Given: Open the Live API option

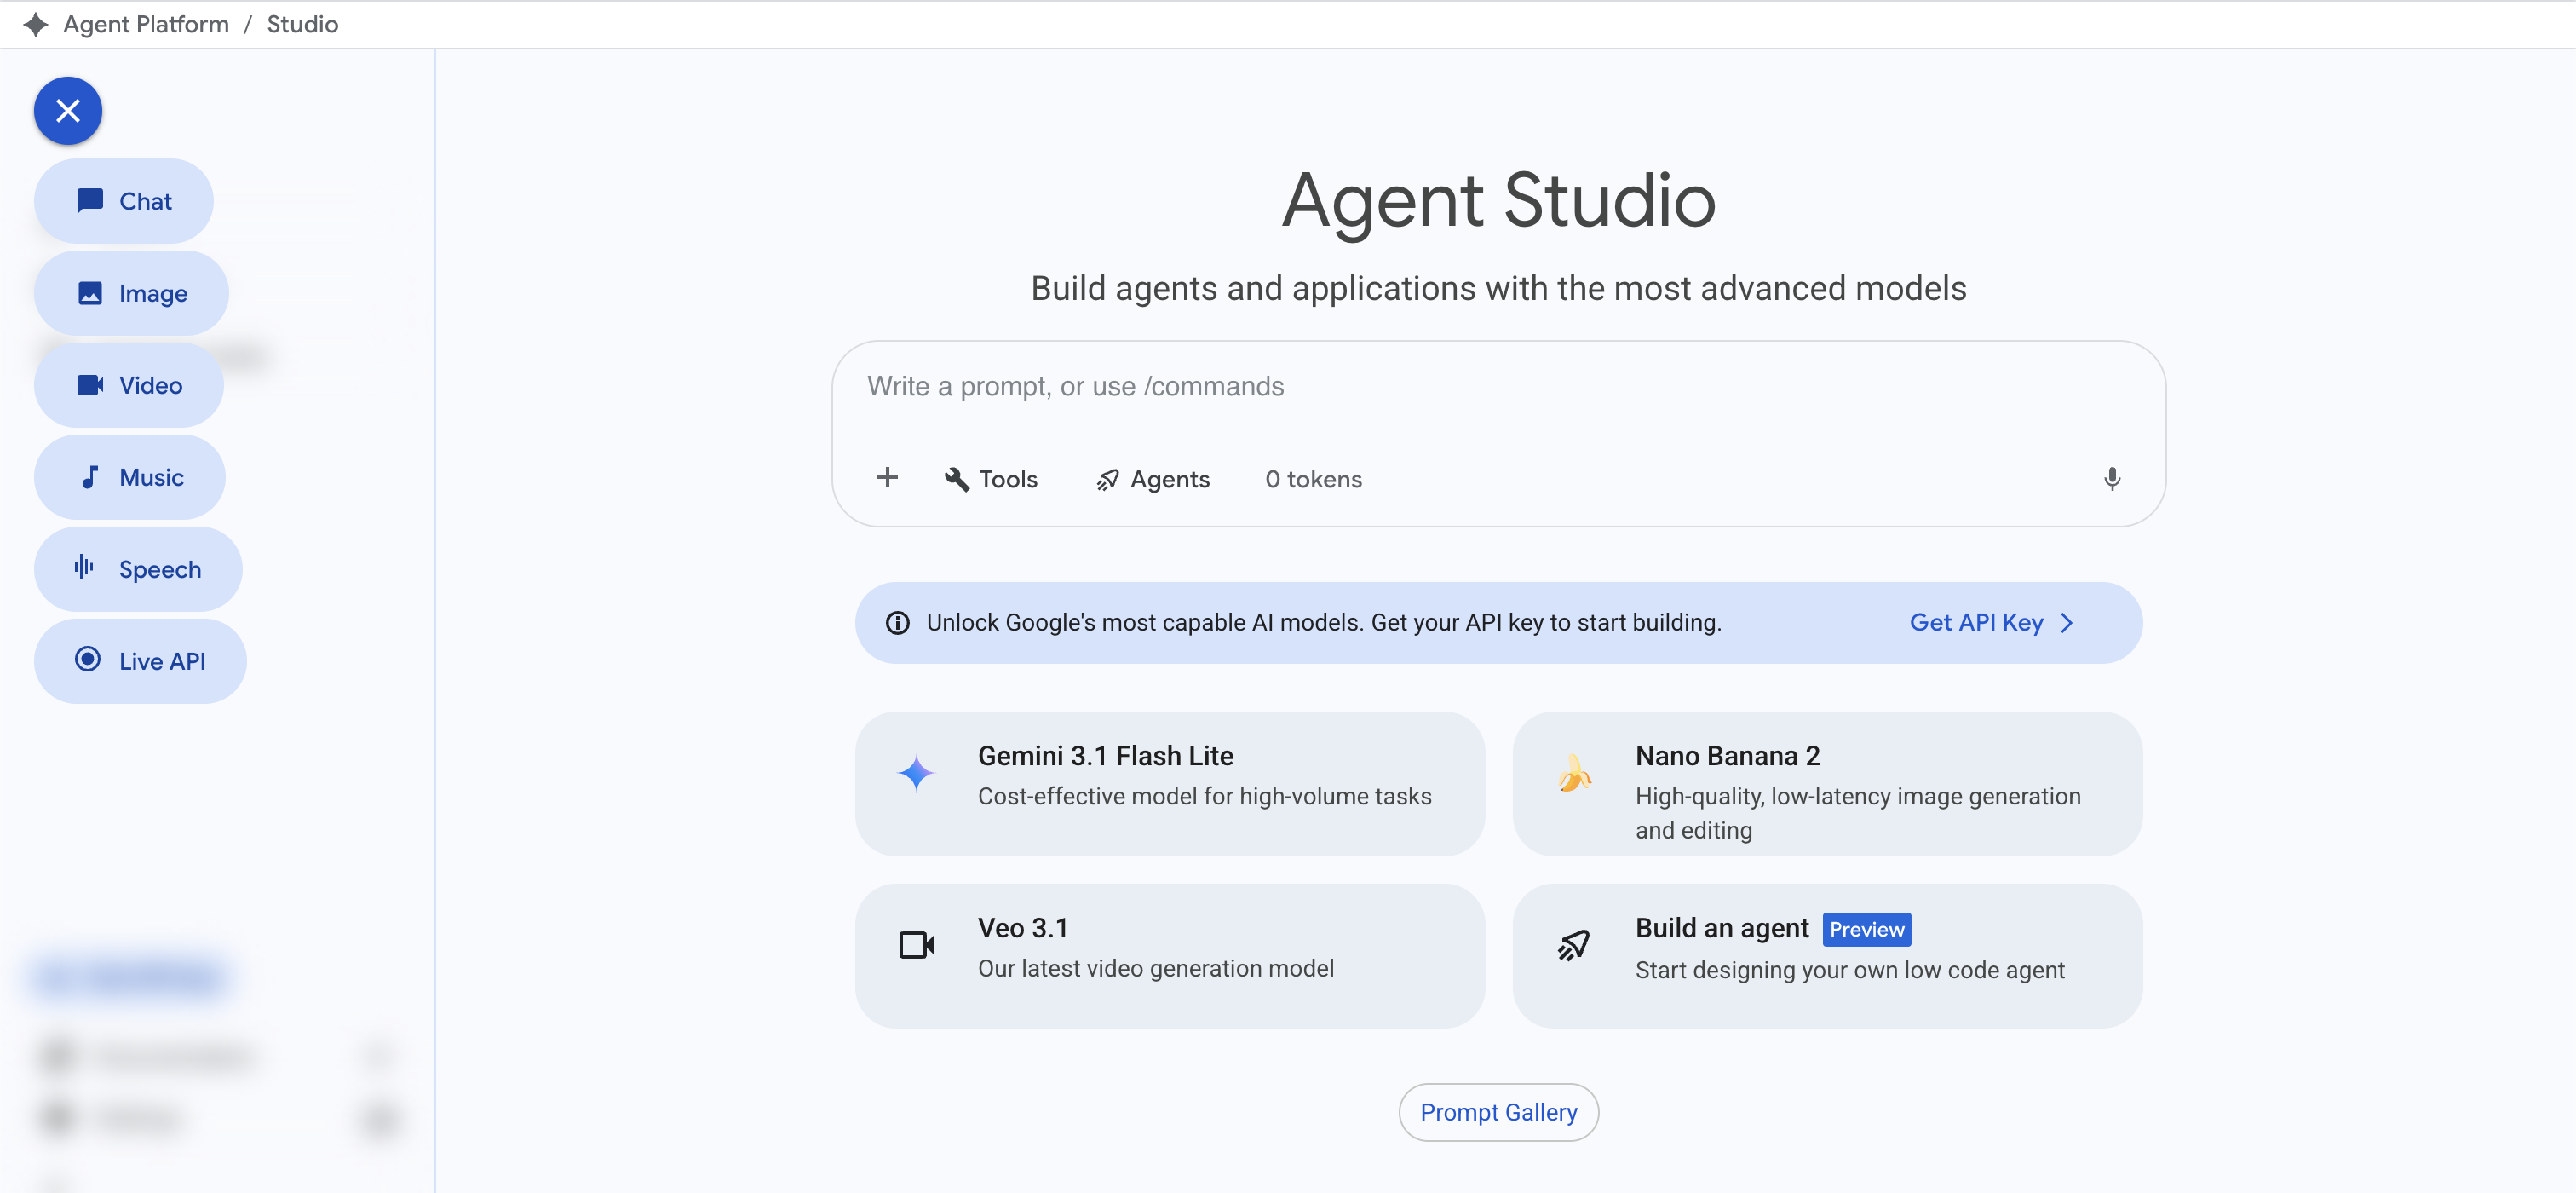Looking at the screenshot, I should coord(140,661).
